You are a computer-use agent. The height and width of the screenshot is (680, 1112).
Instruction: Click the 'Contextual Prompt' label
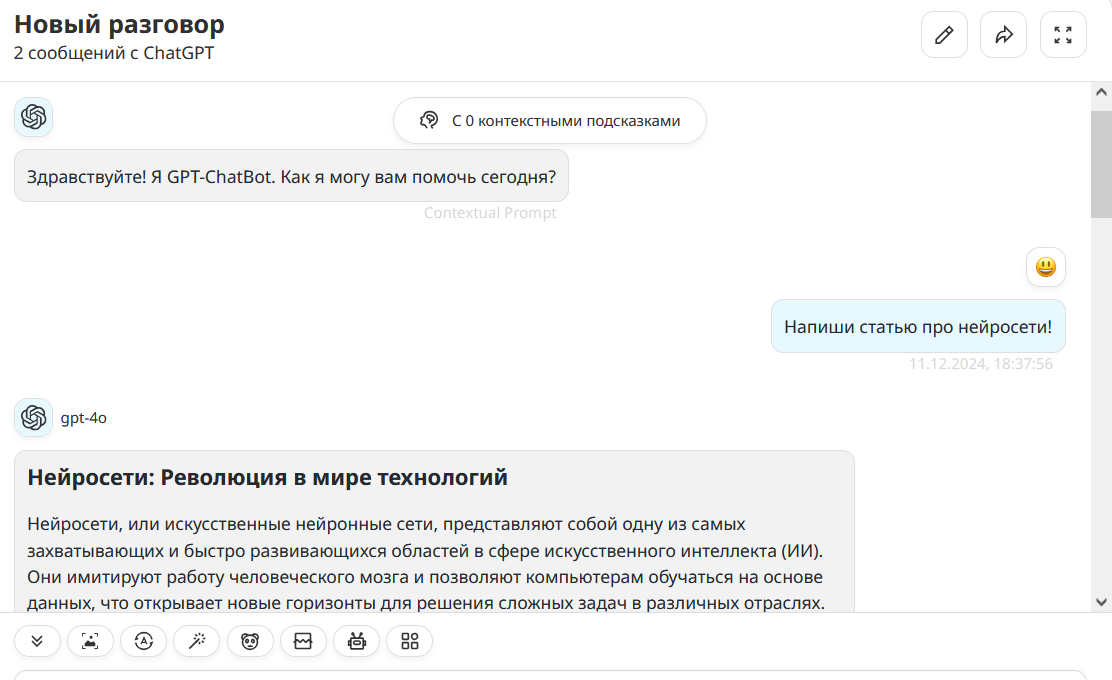click(490, 213)
